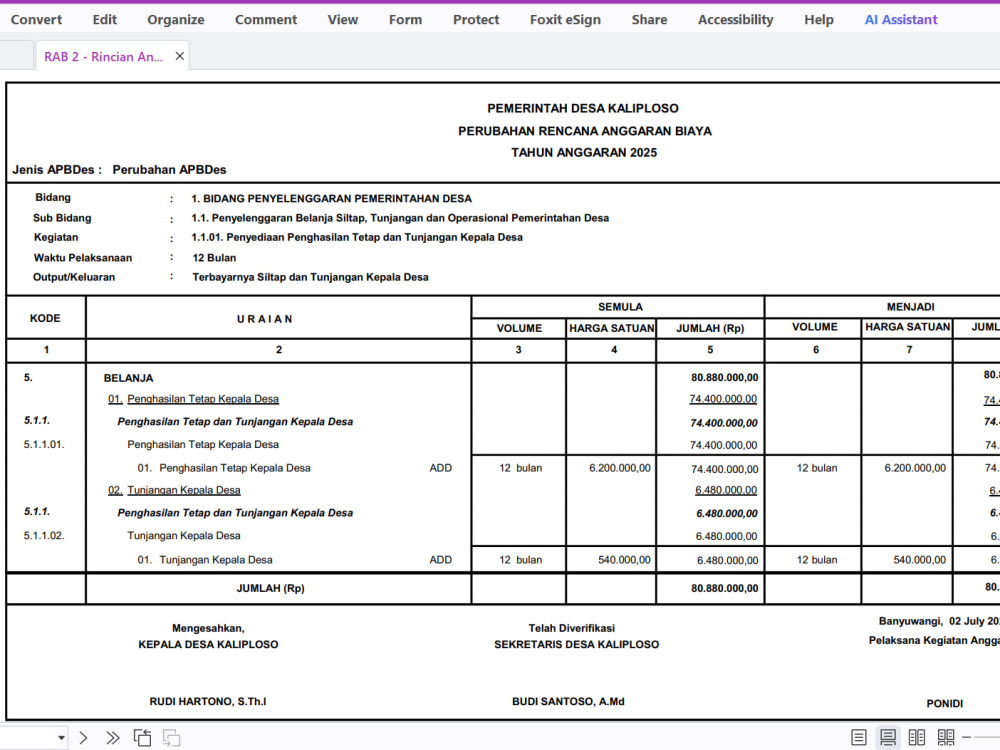The height and width of the screenshot is (750, 1000).
Task: Open the Foxit eSign tab
Action: tap(566, 20)
